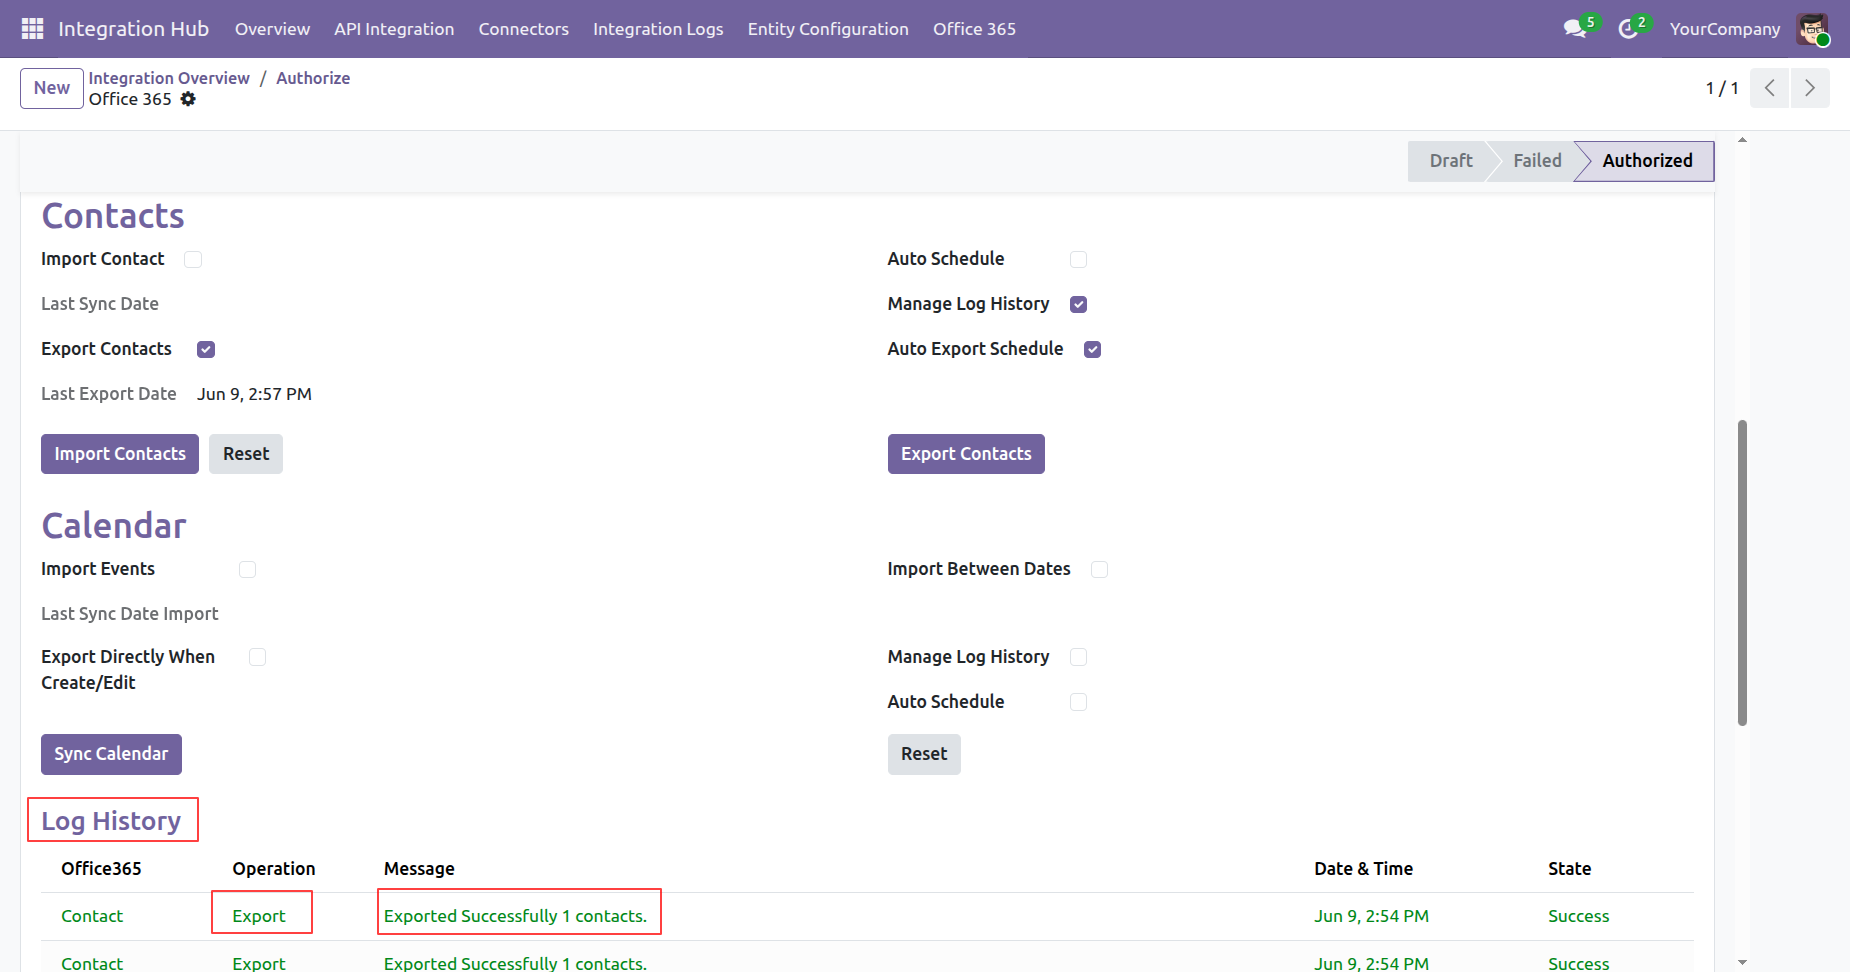Toggle the Import Contact checkbox
The height and width of the screenshot is (972, 1850).
point(193,259)
